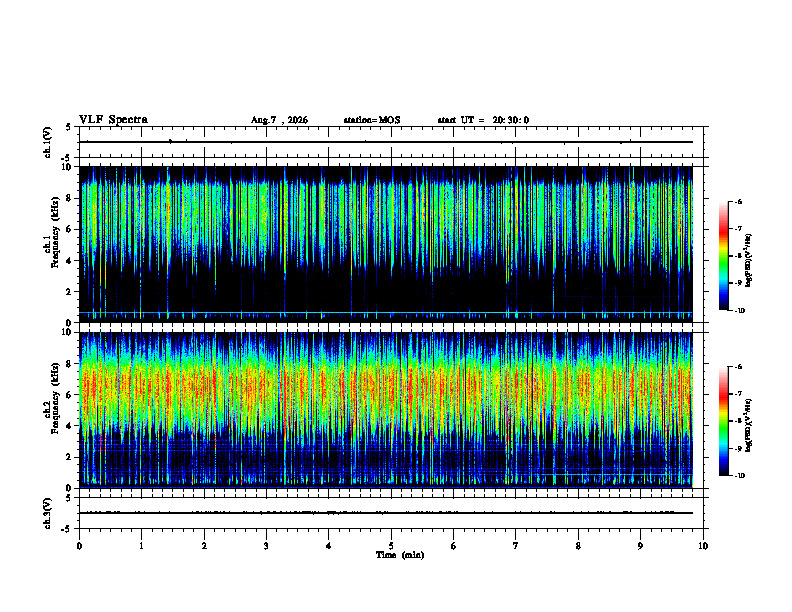Click the ch.2 spectrogram color bar
This screenshot has width=792, height=612.
click(x=723, y=421)
